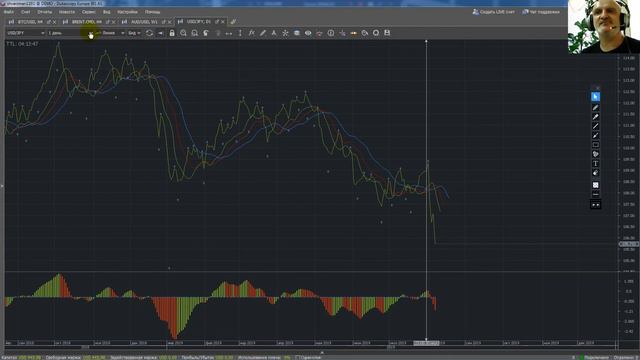
Task: Toggle the chart lock icon
Action: (172, 33)
